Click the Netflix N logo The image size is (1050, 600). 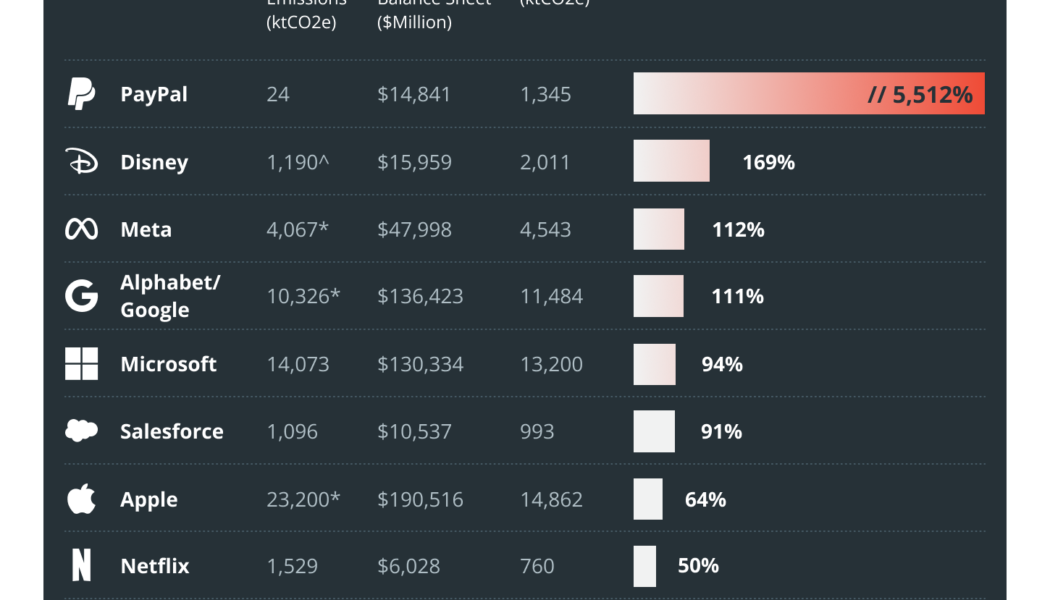click(x=81, y=566)
